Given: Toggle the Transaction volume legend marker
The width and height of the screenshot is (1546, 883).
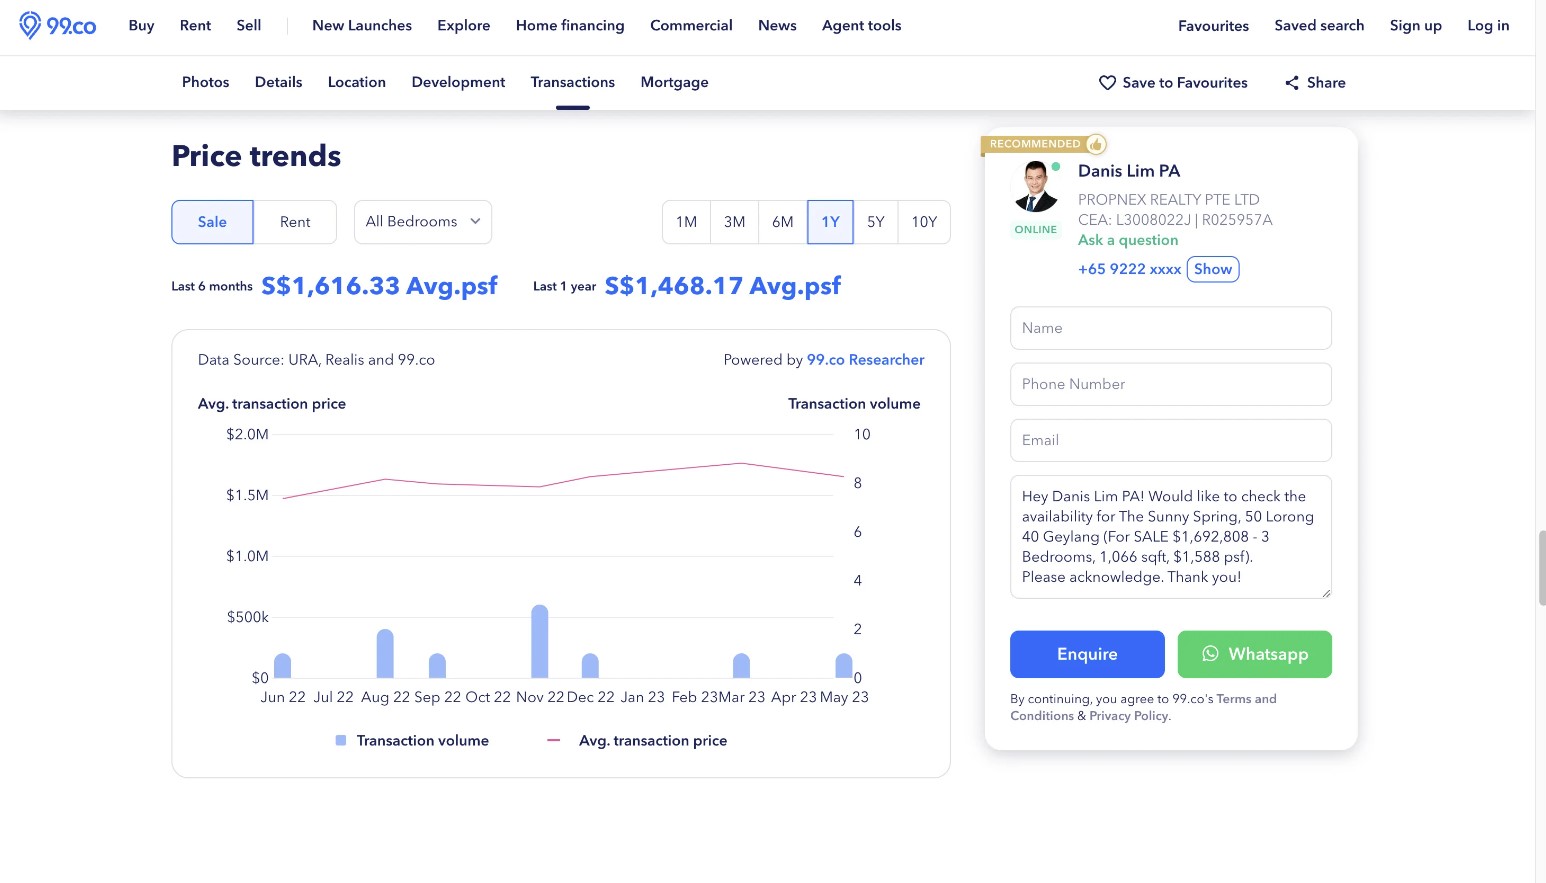Looking at the screenshot, I should [341, 741].
